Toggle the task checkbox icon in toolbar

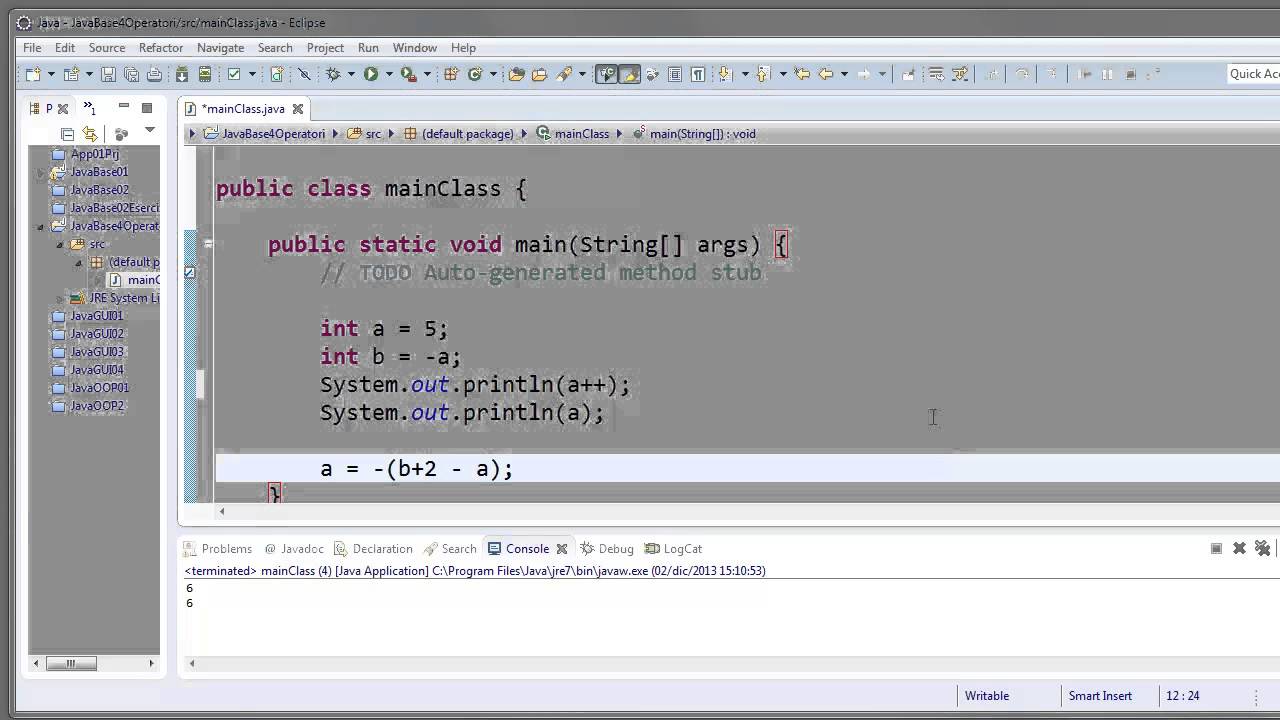(233, 74)
